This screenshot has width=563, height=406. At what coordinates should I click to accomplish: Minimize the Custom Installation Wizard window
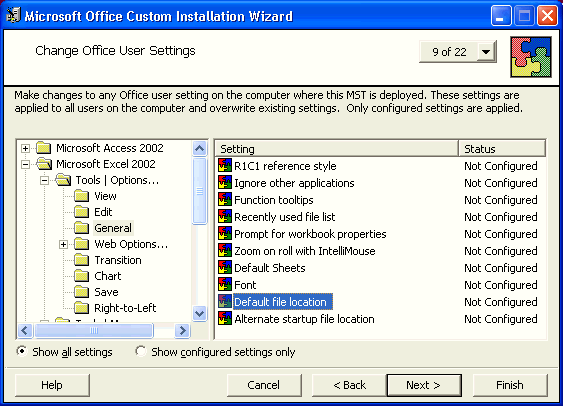[x=501, y=16]
